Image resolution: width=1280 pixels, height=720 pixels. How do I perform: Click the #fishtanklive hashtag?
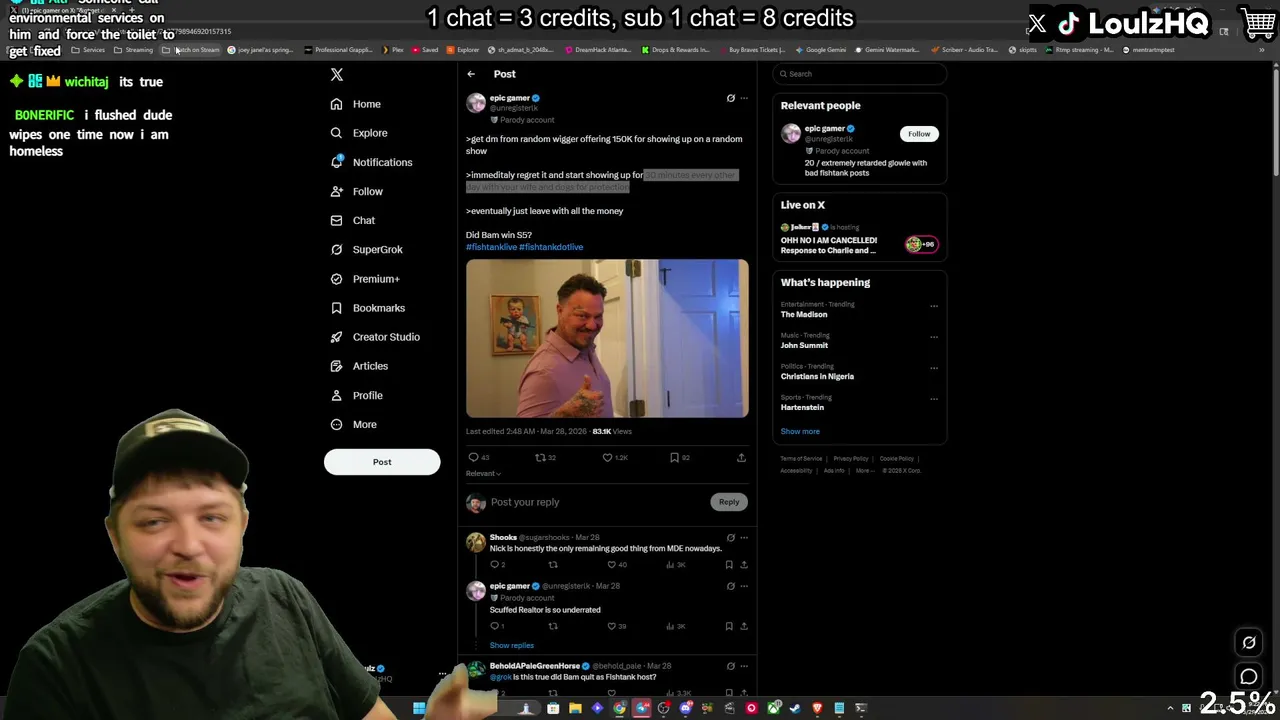coord(491,247)
